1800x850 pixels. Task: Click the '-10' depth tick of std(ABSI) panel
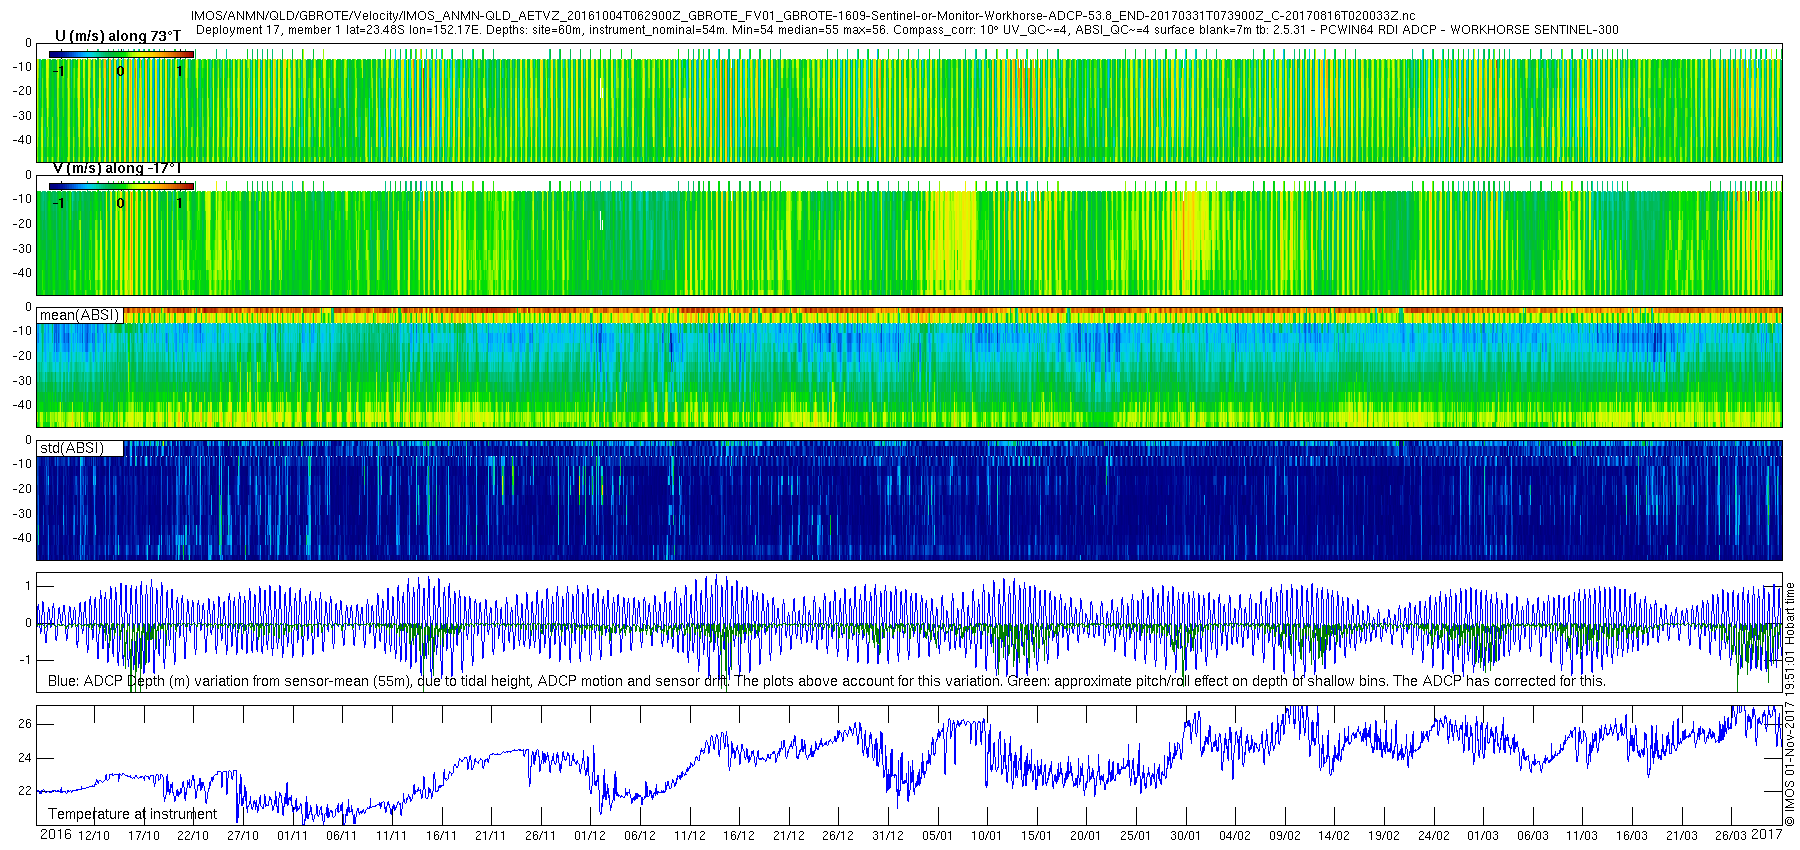[21, 464]
